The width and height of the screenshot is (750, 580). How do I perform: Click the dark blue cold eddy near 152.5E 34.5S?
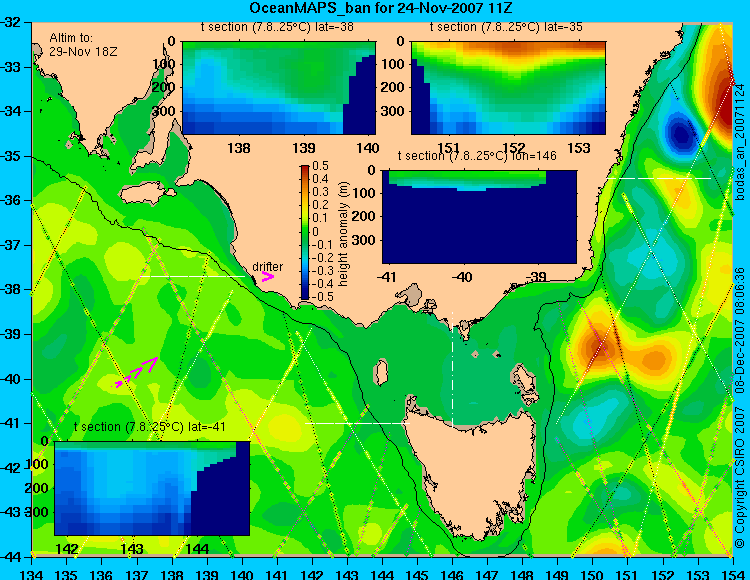point(680,133)
